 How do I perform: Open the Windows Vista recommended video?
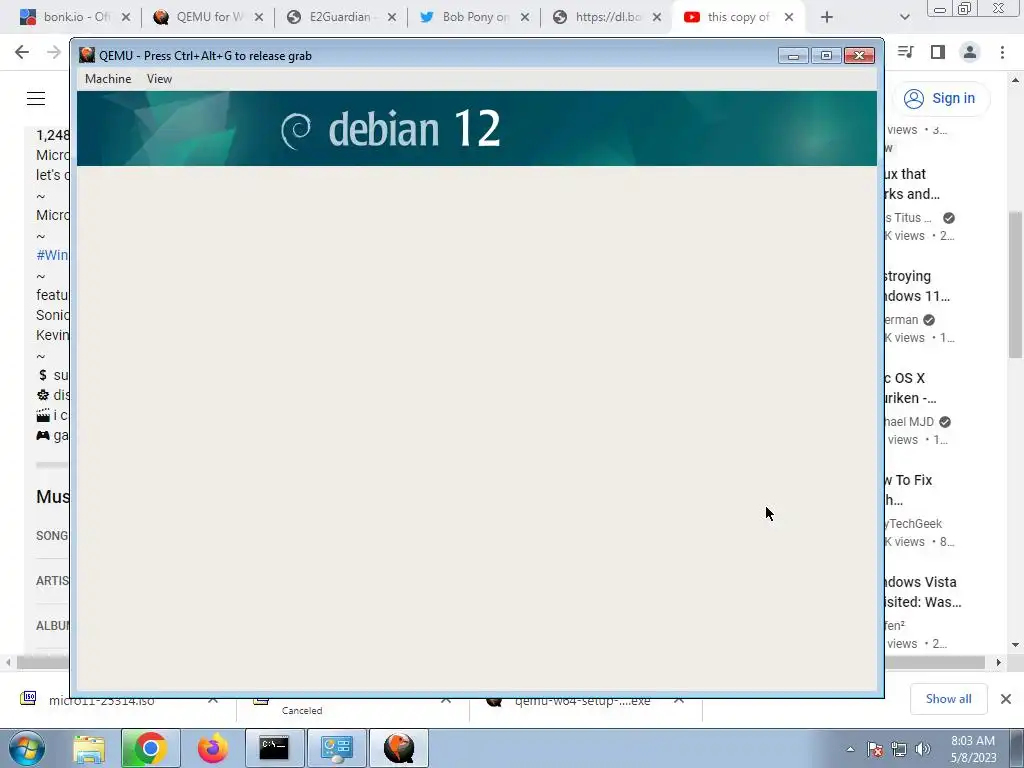coord(922,592)
